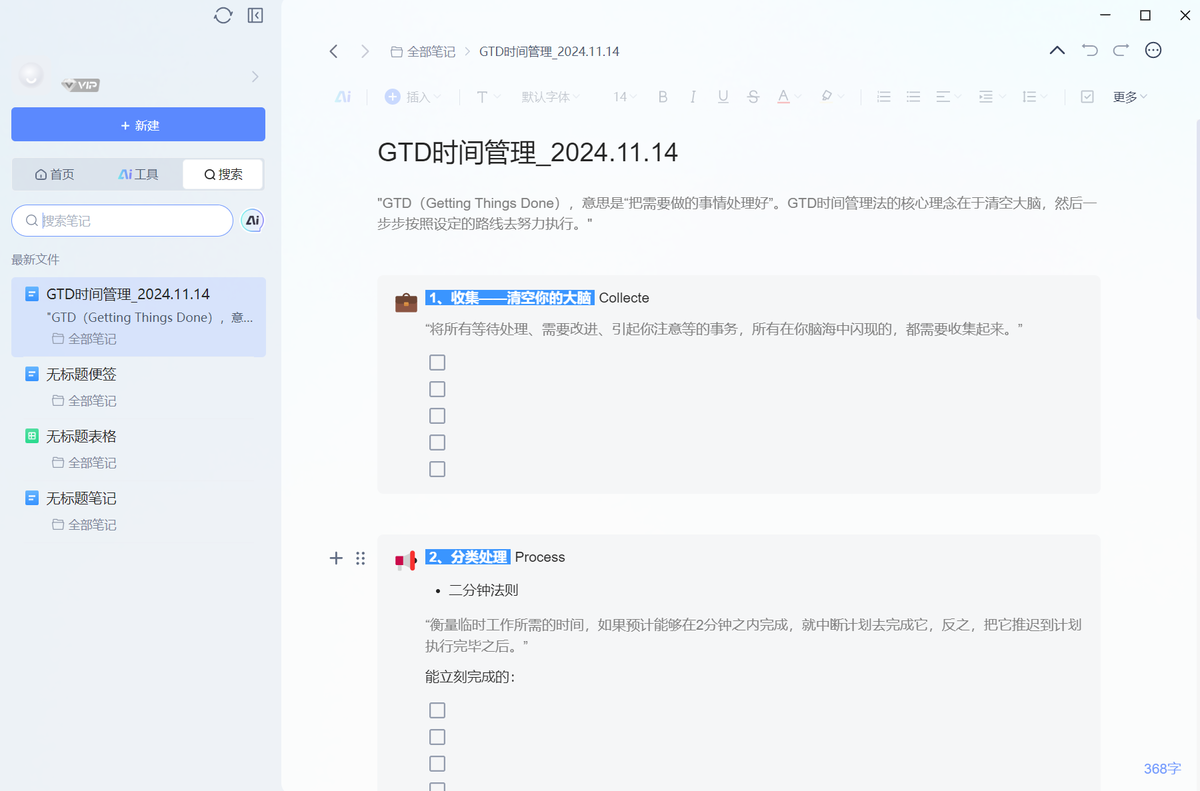Open the 插入 insert dropdown
The width and height of the screenshot is (1200, 791).
click(x=412, y=97)
